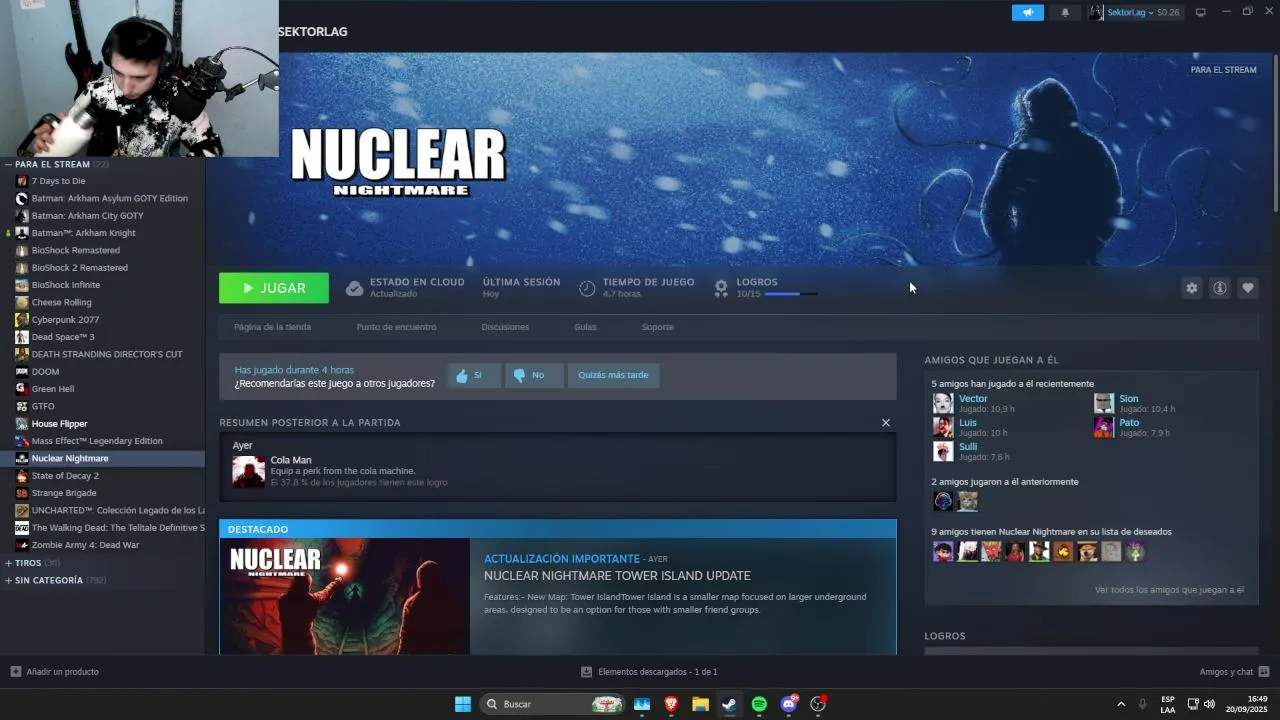Click the thumbs up Sí icon
The width and height of the screenshot is (1280, 720).
point(462,376)
